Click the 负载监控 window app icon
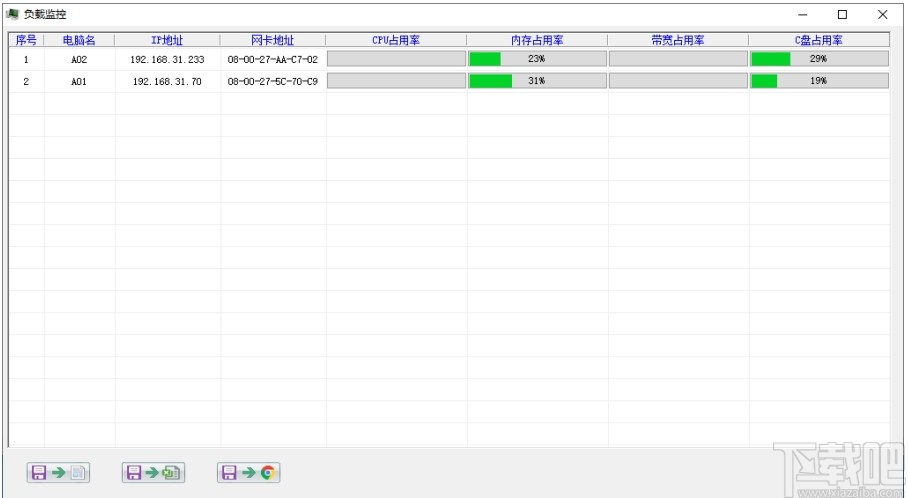The image size is (908, 498). click(x=12, y=14)
